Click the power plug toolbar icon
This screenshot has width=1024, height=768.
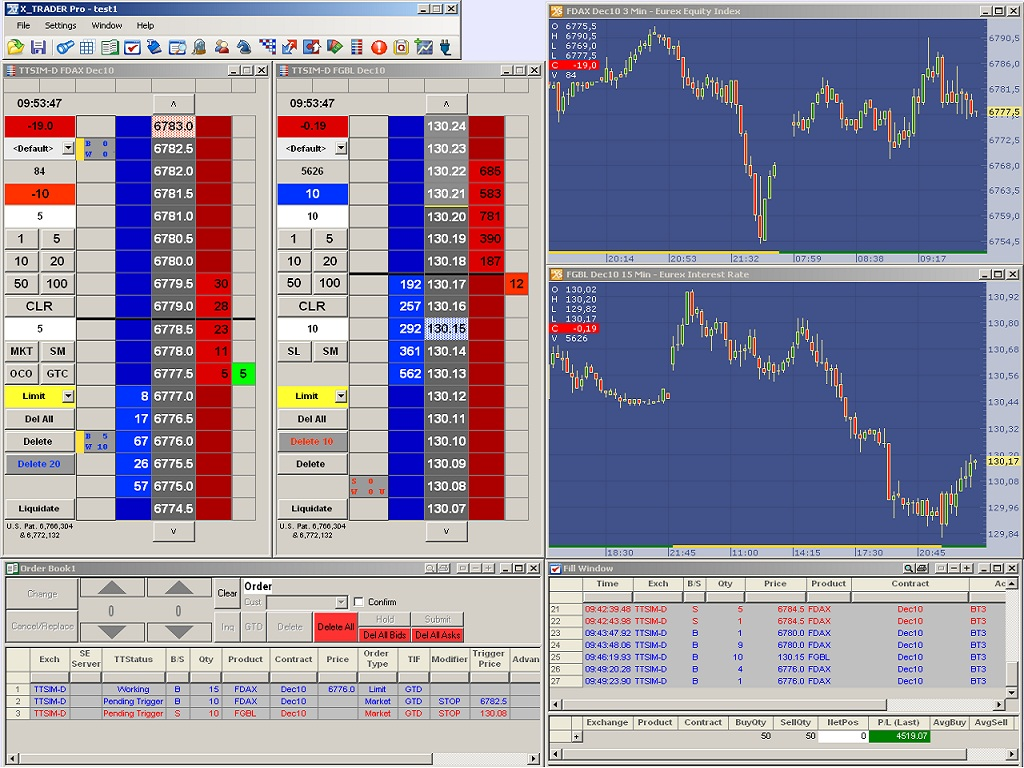pyautogui.click(x=446, y=47)
